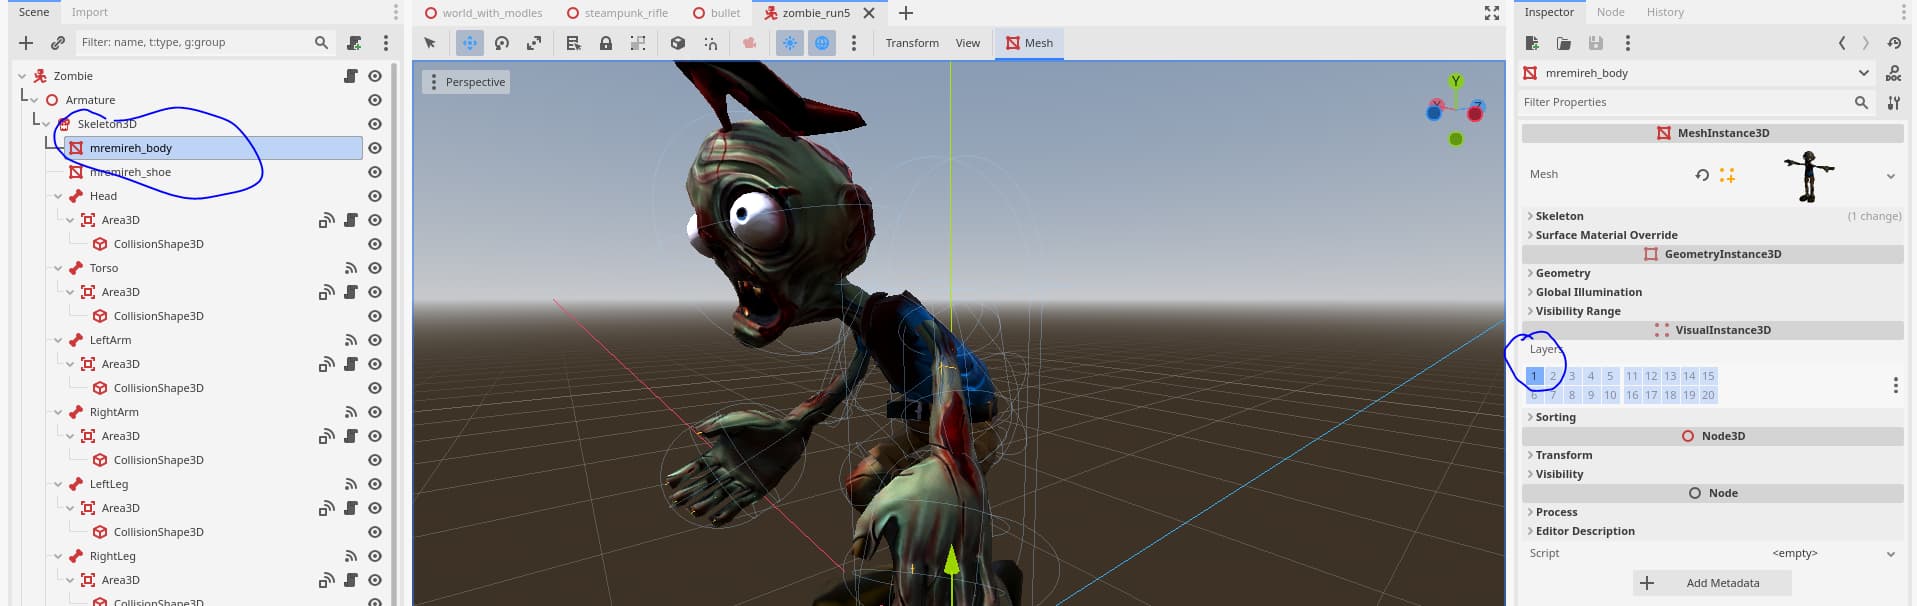Click the Y axis gizmo in viewport
1917x606 pixels.
coord(1456,81)
